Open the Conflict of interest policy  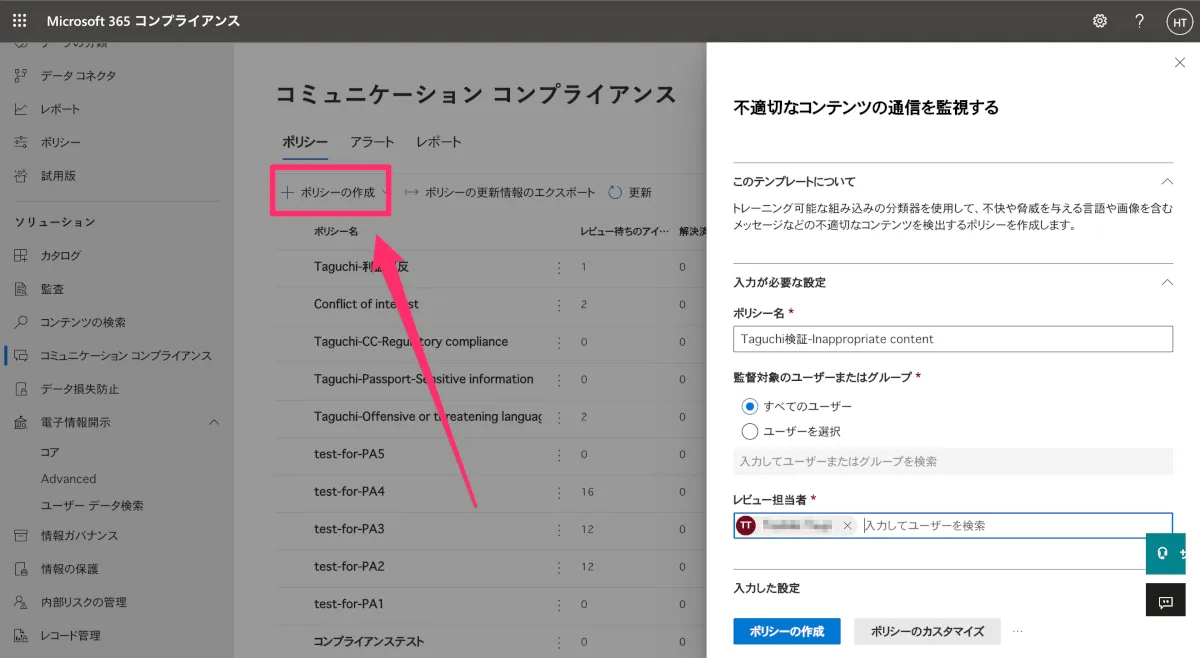(366, 304)
